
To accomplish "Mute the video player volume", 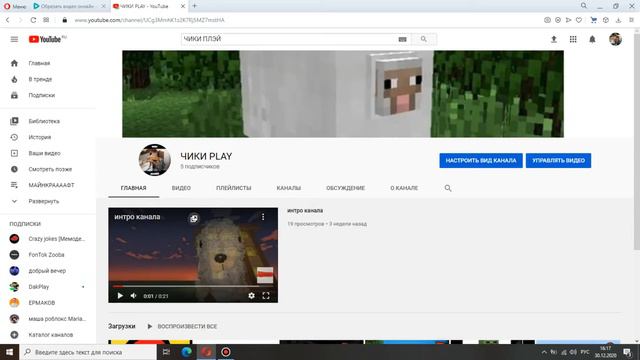I will pos(133,296).
